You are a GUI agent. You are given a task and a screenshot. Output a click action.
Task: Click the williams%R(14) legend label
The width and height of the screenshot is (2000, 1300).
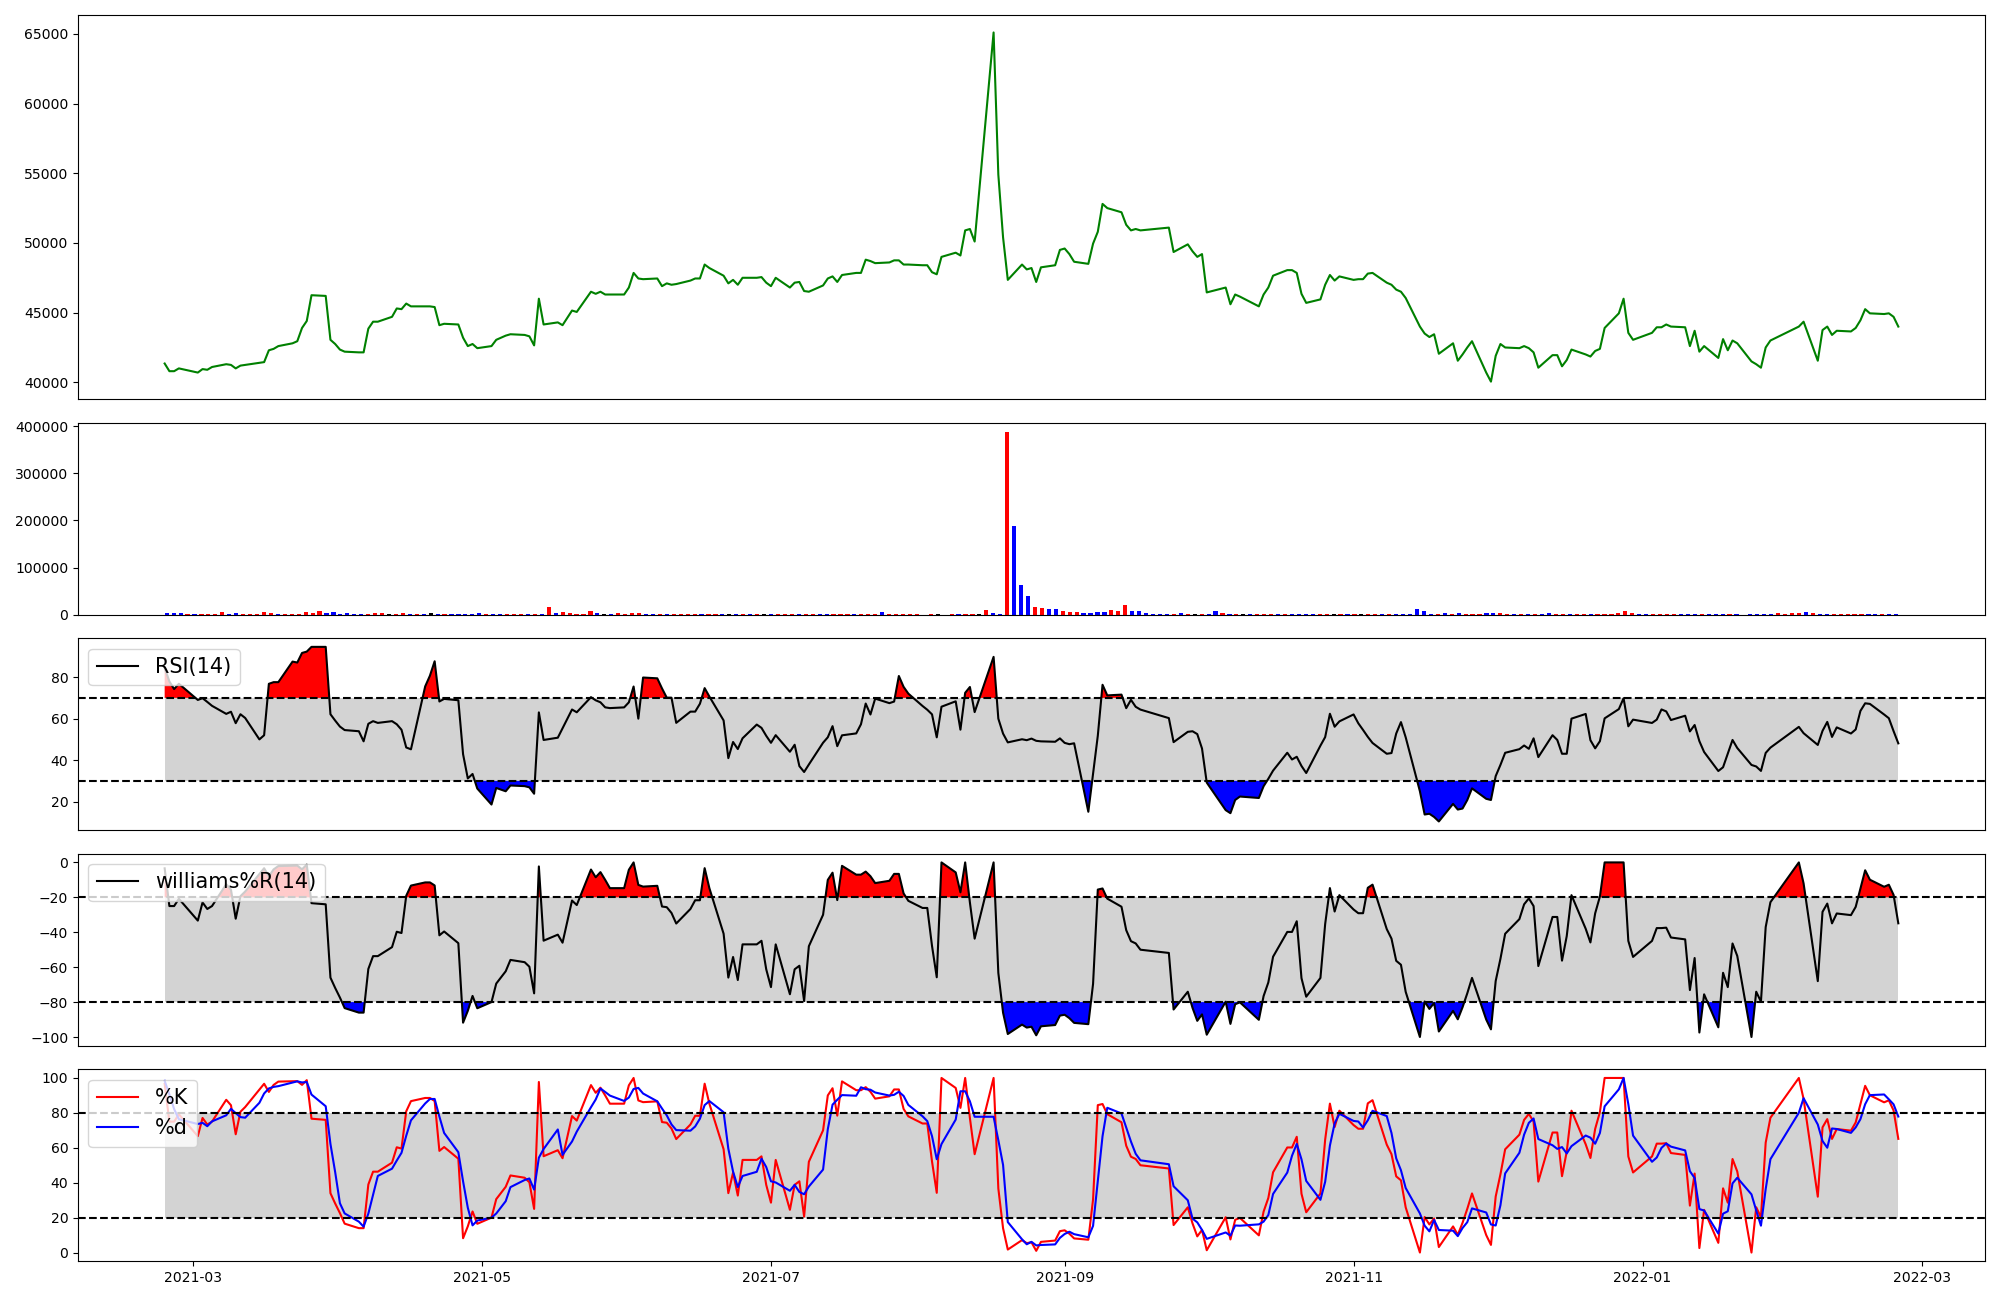[235, 881]
